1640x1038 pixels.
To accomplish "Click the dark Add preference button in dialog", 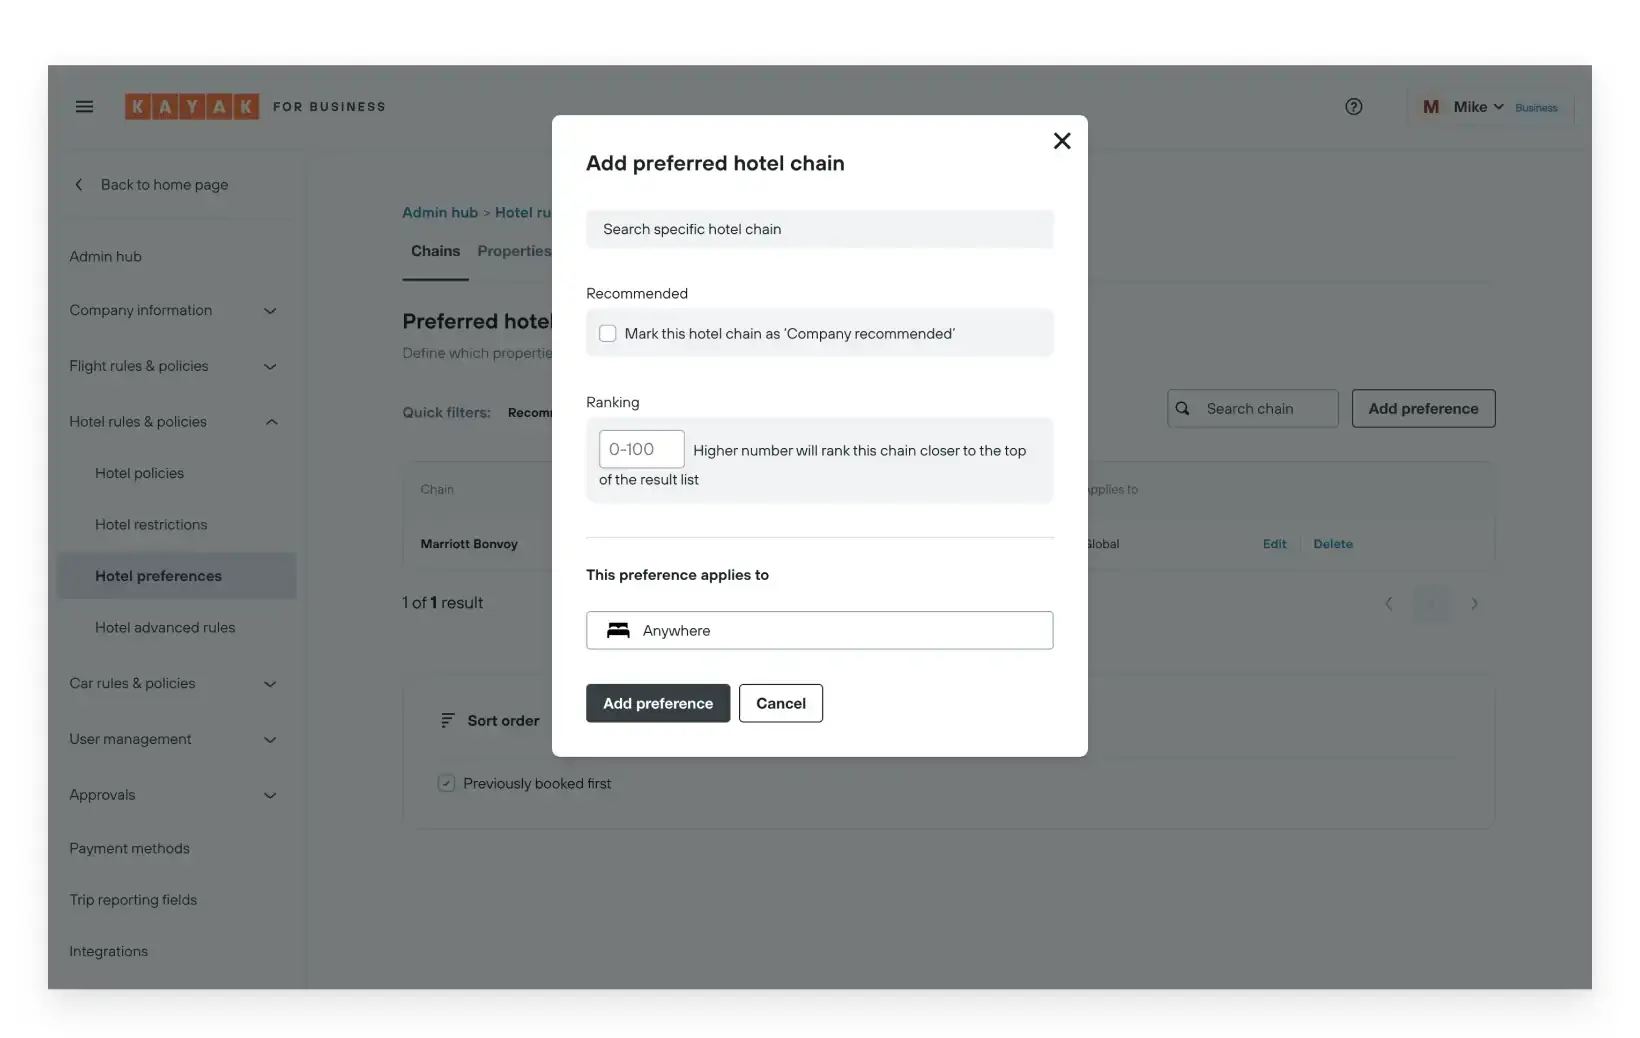I will 658,703.
